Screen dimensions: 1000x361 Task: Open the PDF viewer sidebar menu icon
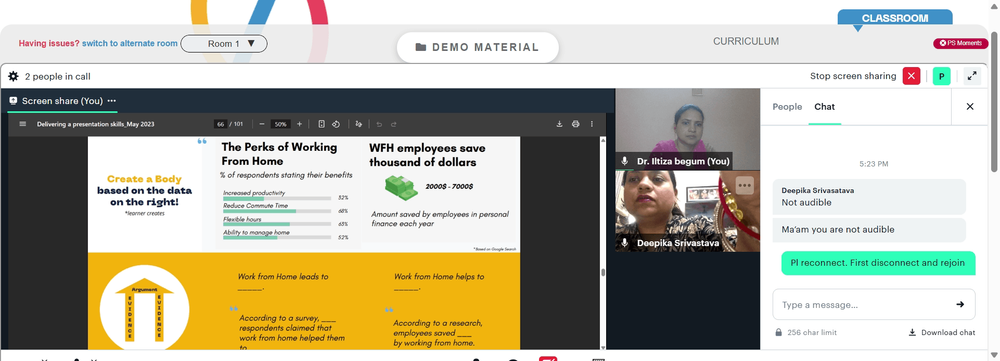pyautogui.click(x=22, y=124)
